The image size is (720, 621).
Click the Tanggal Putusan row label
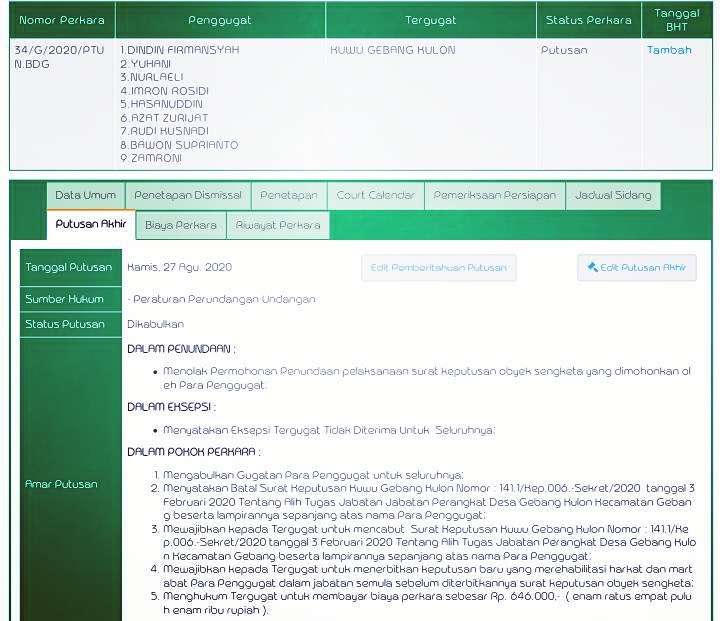(69, 268)
